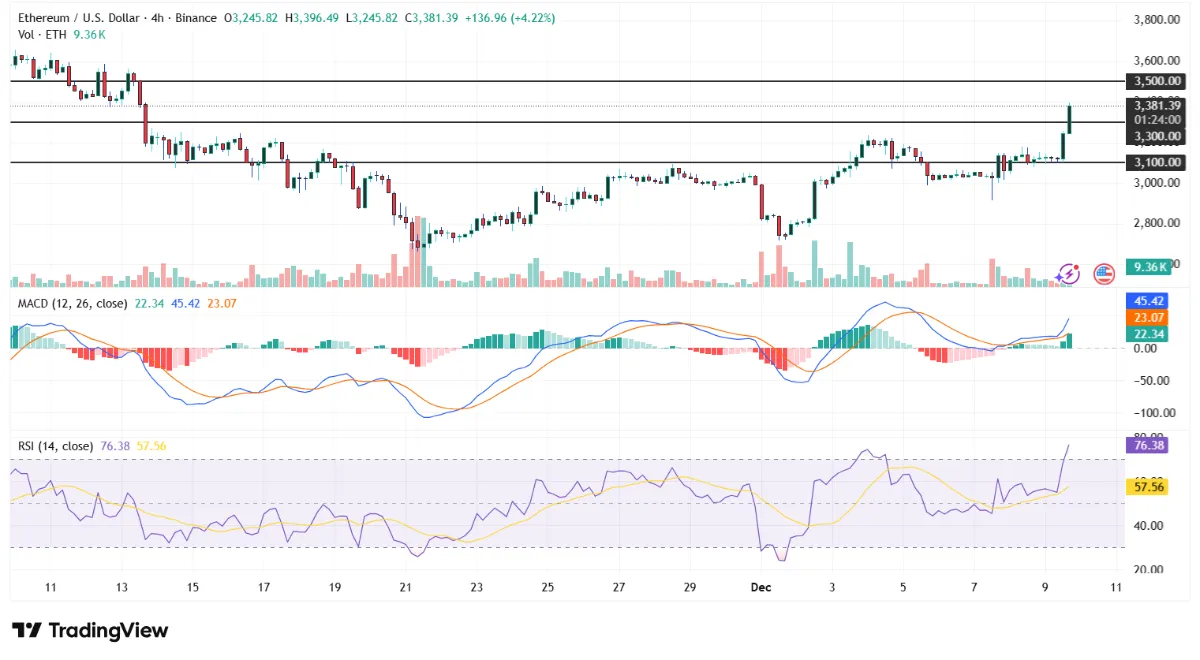
Task: Click the 3,500.00 horizontal line price label
Action: click(x=1154, y=81)
